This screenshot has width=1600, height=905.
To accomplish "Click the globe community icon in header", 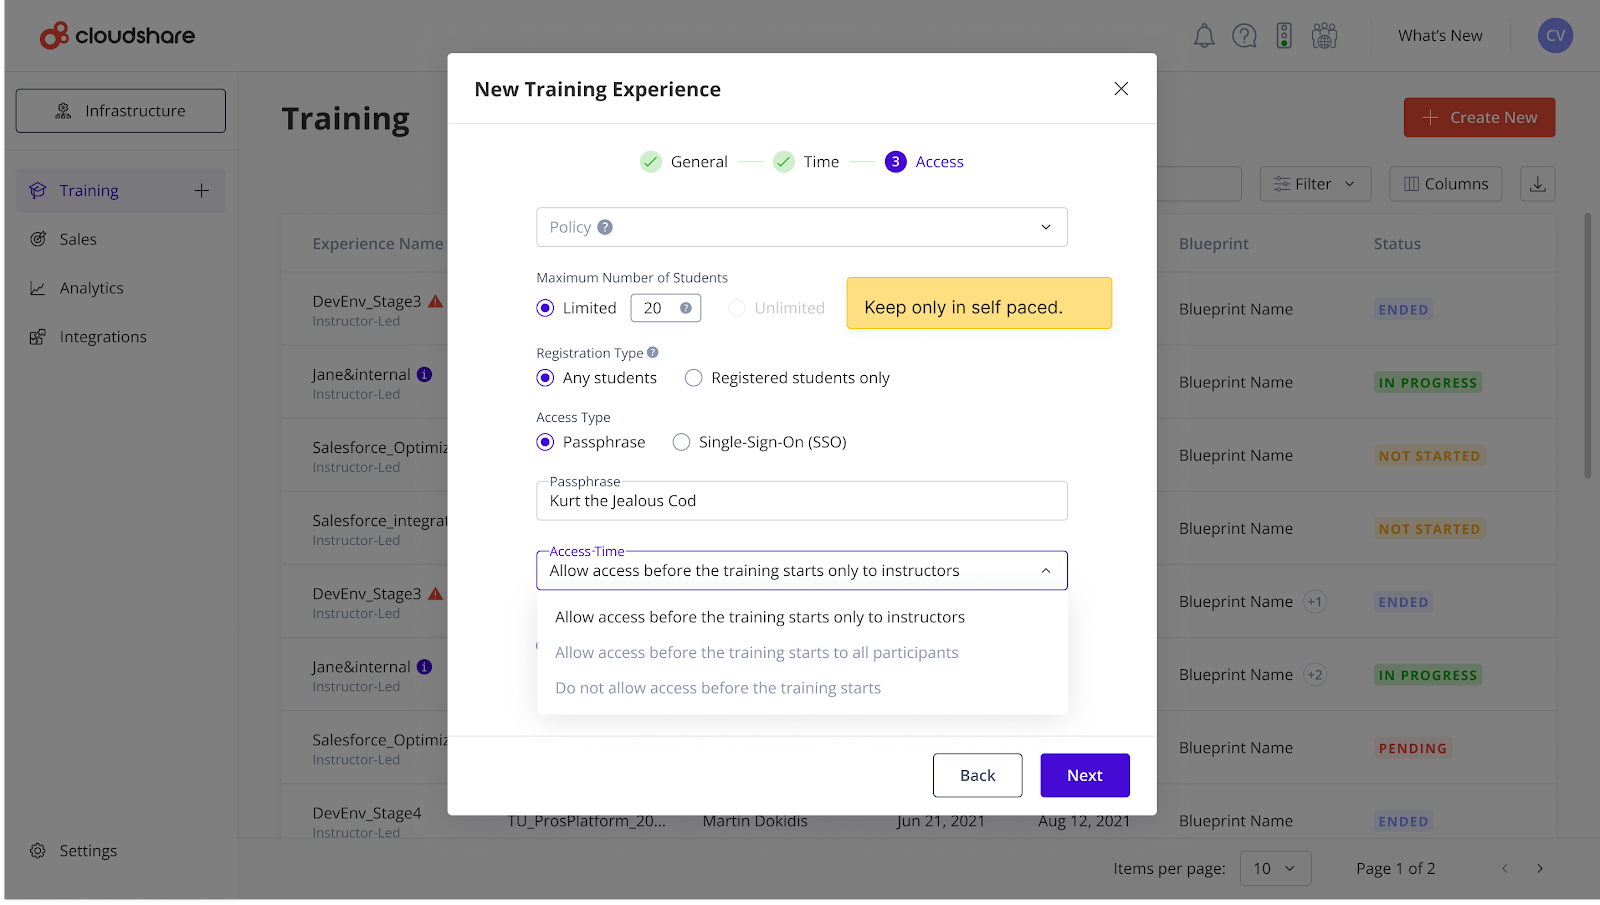I will click(1324, 36).
